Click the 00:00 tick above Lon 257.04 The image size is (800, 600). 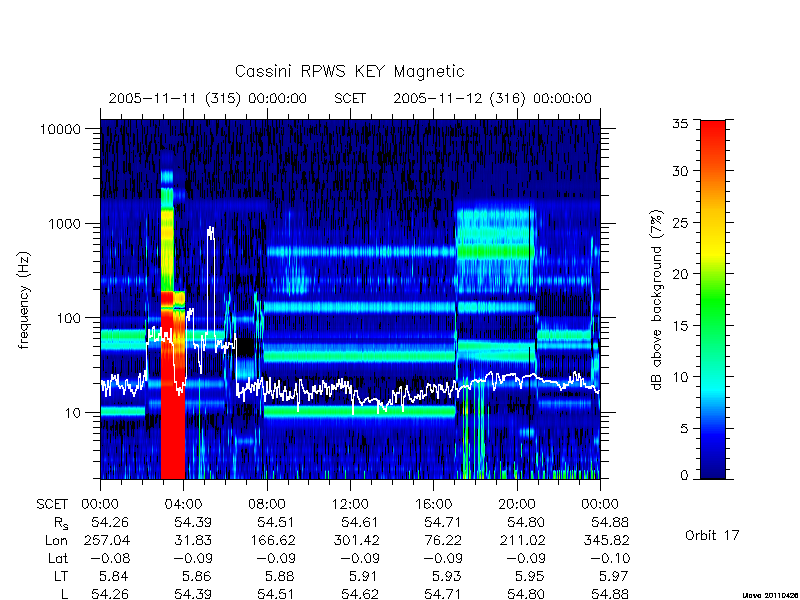click(x=101, y=505)
